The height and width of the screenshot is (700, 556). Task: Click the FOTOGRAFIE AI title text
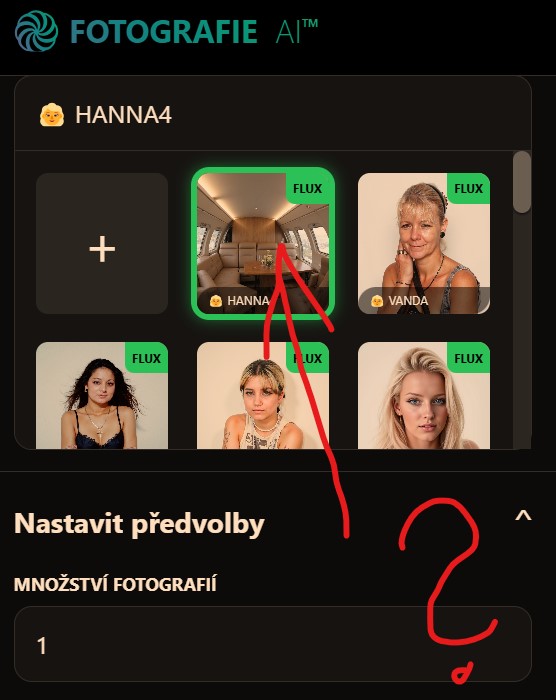[x=194, y=31]
